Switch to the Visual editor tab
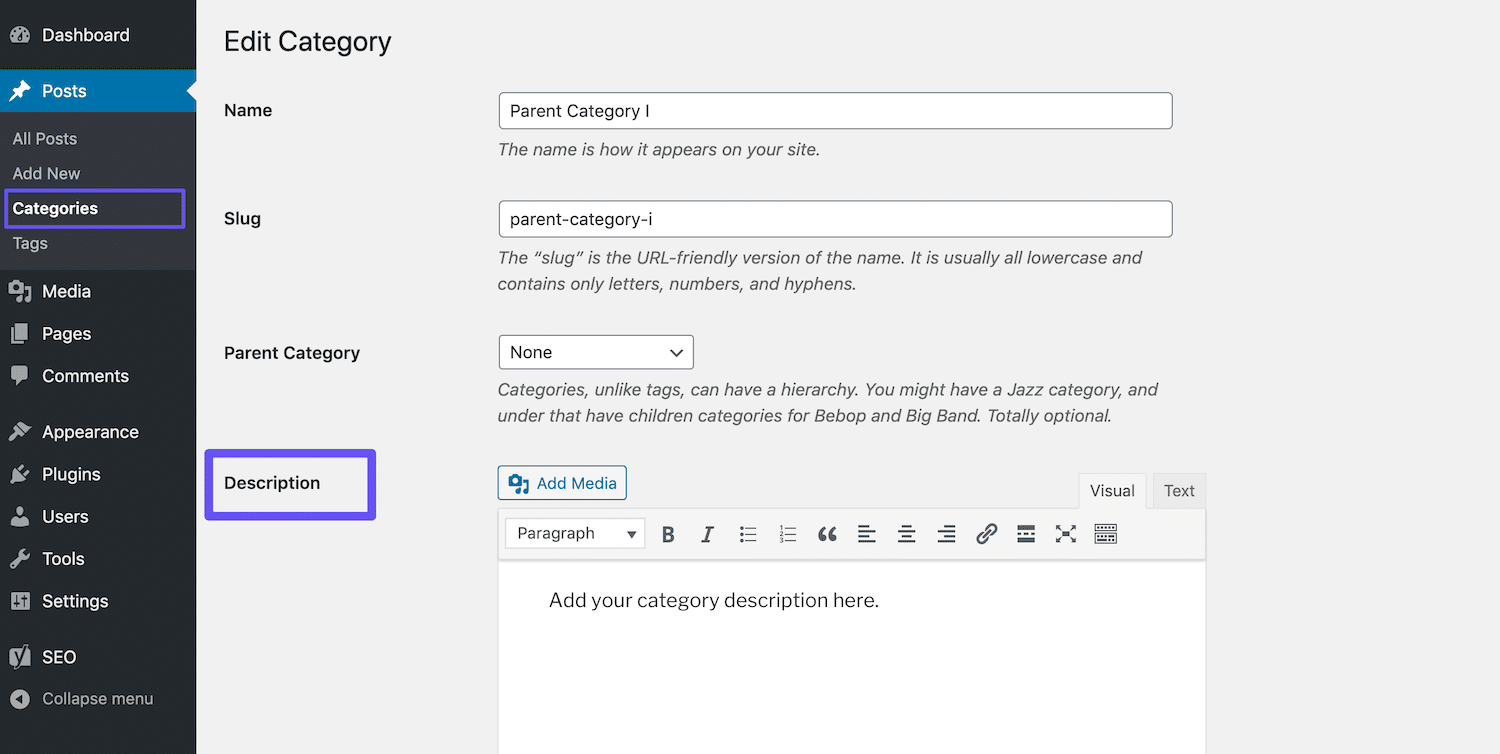The height and width of the screenshot is (754, 1500). [x=1112, y=491]
